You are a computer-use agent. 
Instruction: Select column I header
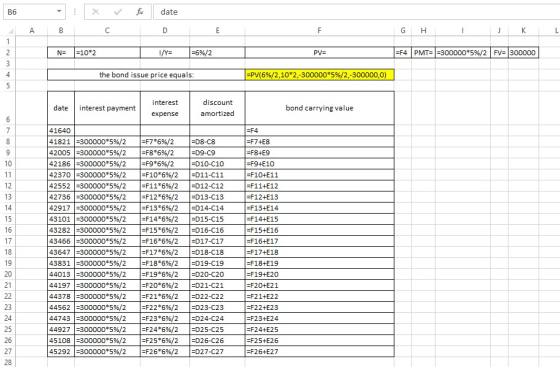[x=462, y=31]
